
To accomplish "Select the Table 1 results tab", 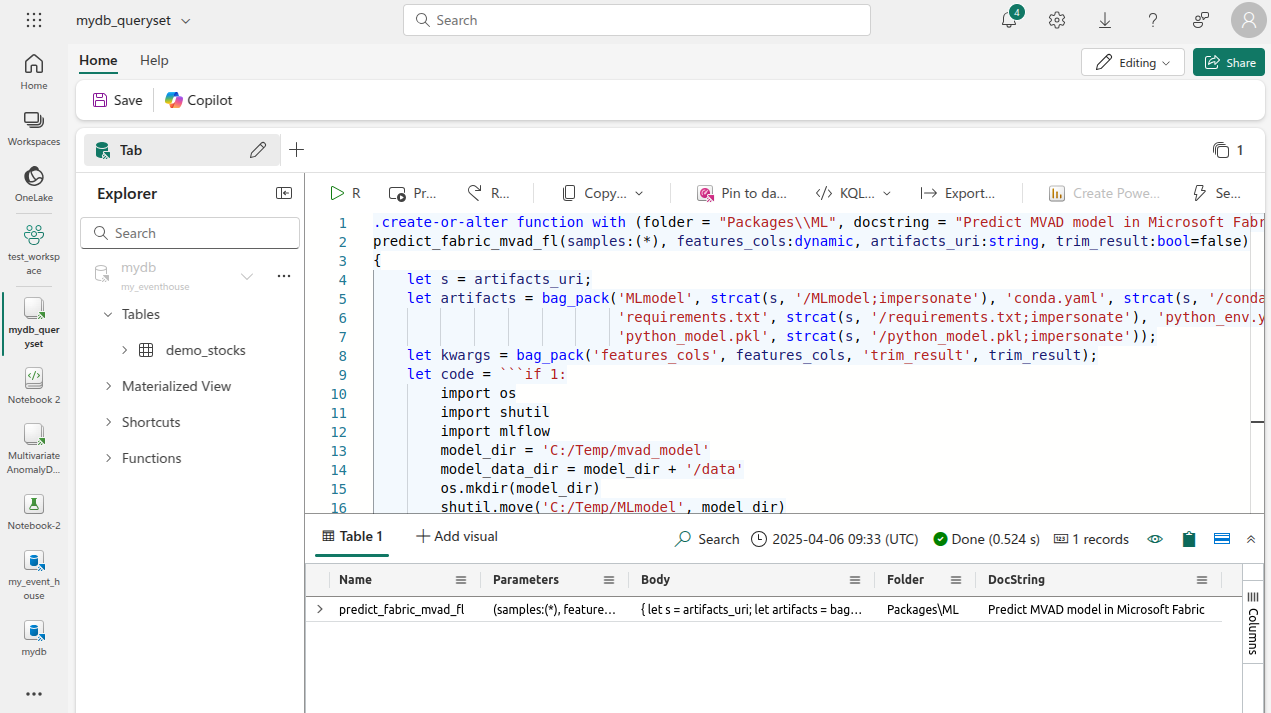I will (352, 537).
